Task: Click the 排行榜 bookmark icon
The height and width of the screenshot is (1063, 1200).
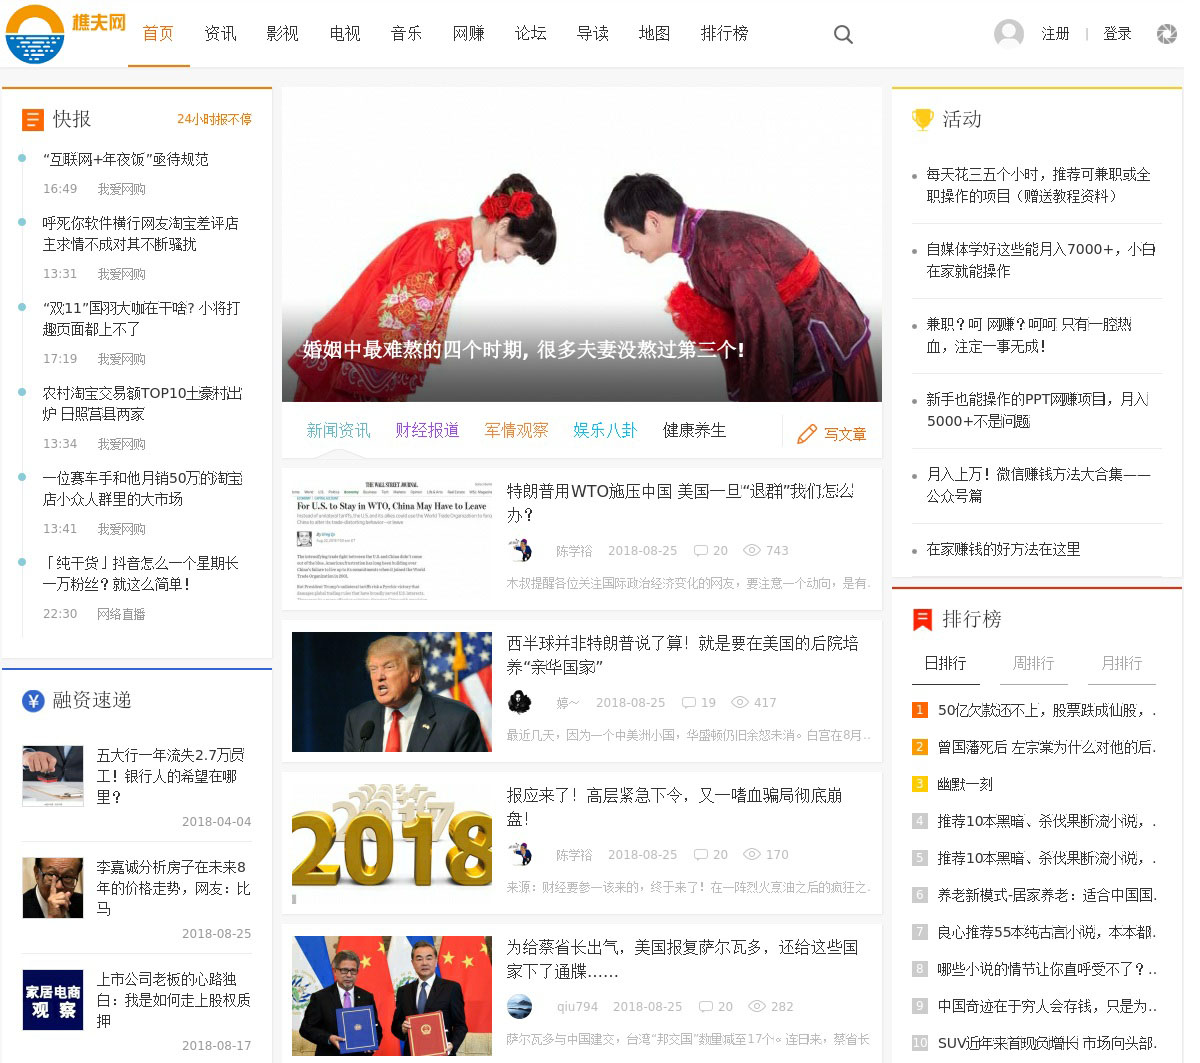Action: coord(922,620)
